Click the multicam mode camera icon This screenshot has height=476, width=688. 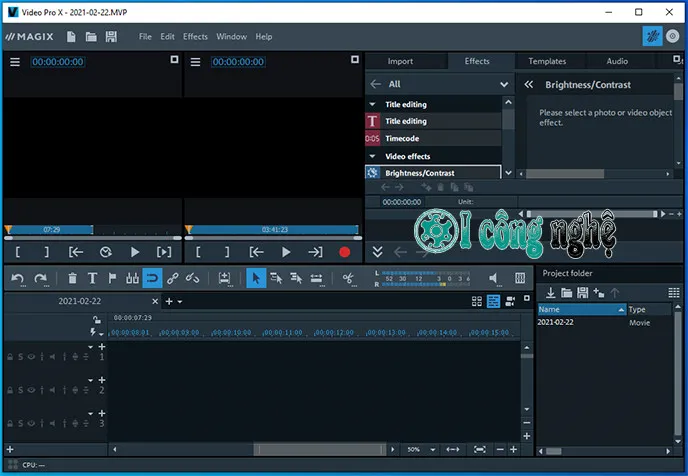coord(510,301)
